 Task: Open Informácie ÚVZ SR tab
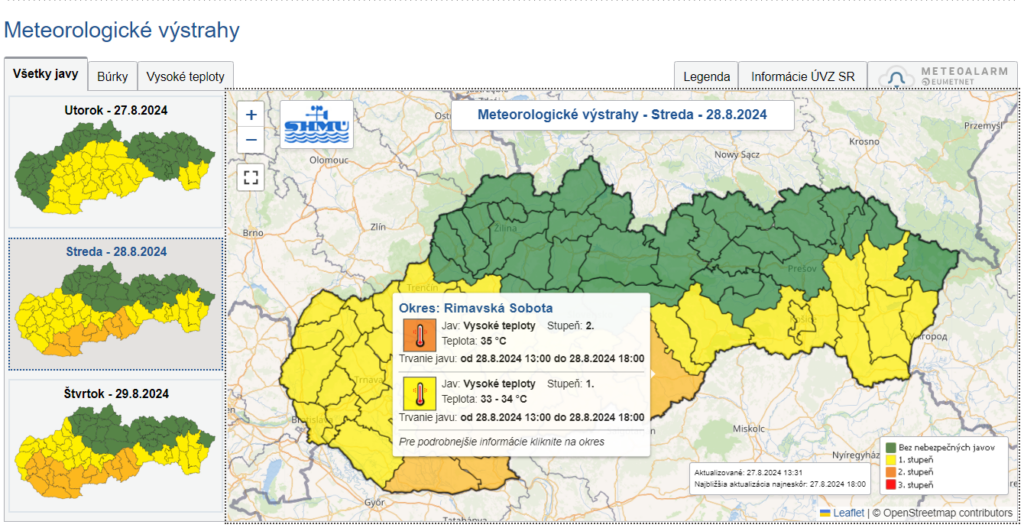(x=802, y=76)
